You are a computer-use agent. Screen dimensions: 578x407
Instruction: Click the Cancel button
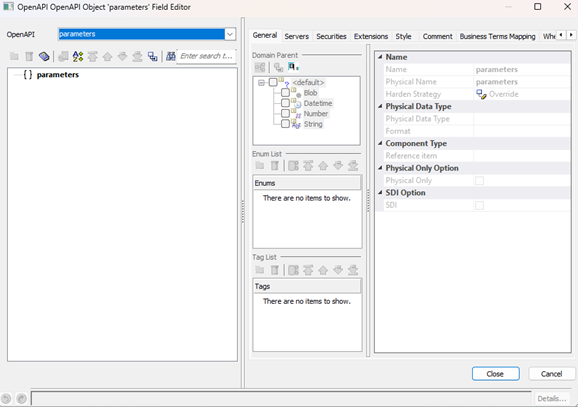551,374
